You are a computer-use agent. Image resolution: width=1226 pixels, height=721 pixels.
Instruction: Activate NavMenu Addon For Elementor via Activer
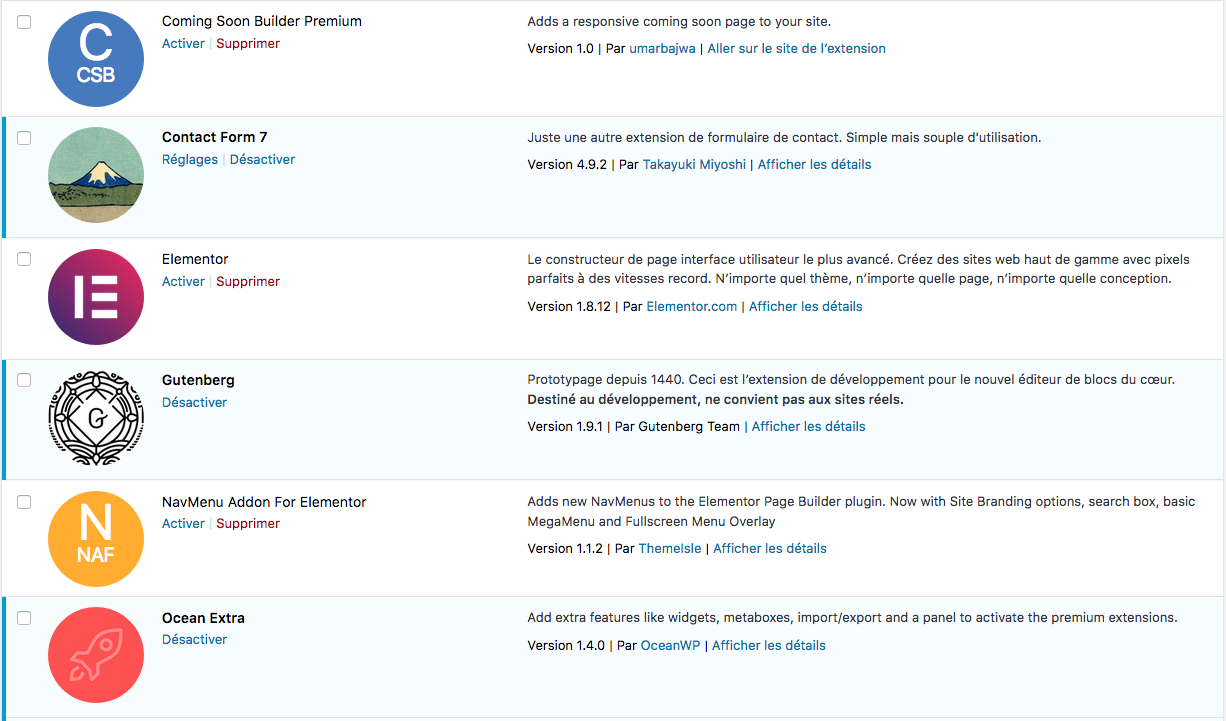pyautogui.click(x=183, y=523)
